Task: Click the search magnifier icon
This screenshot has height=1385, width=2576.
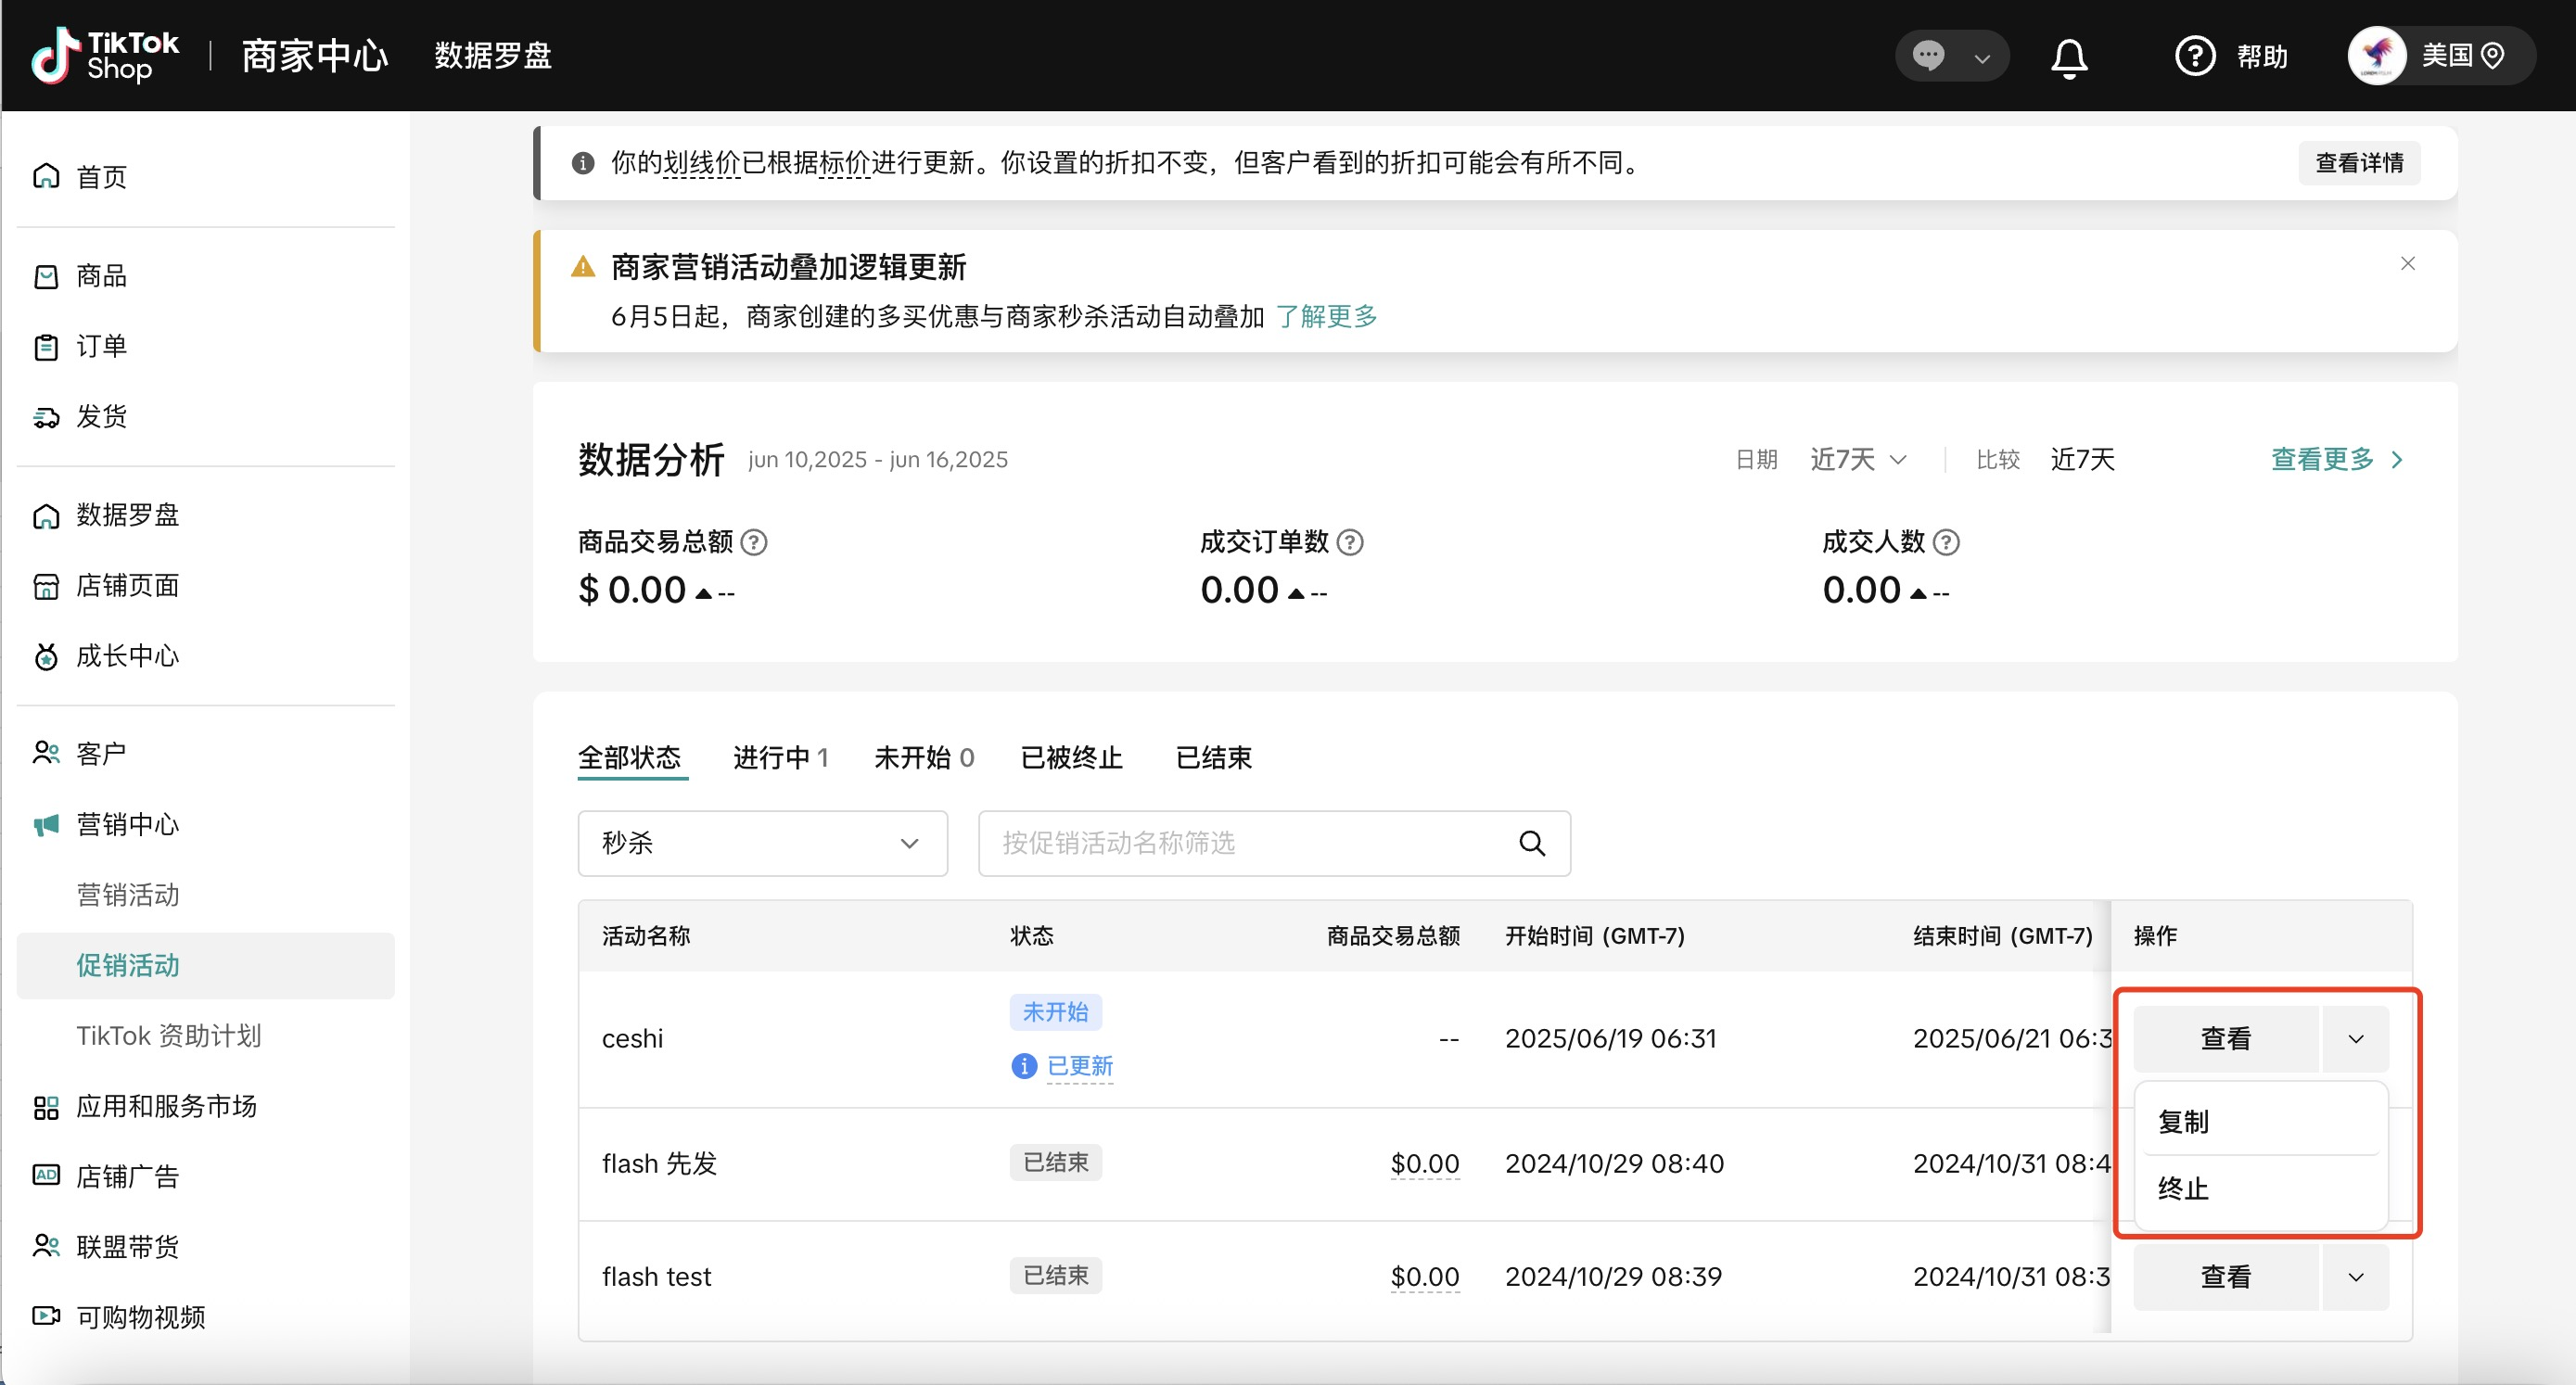Action: [x=1531, y=843]
